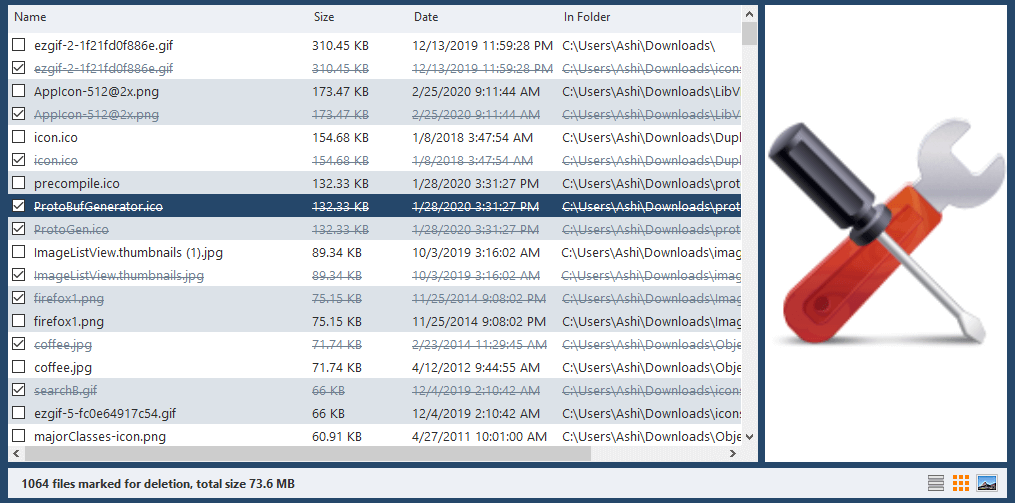Check the box for majorClasses-icon.png
The width and height of the screenshot is (1015, 503).
point(19,436)
